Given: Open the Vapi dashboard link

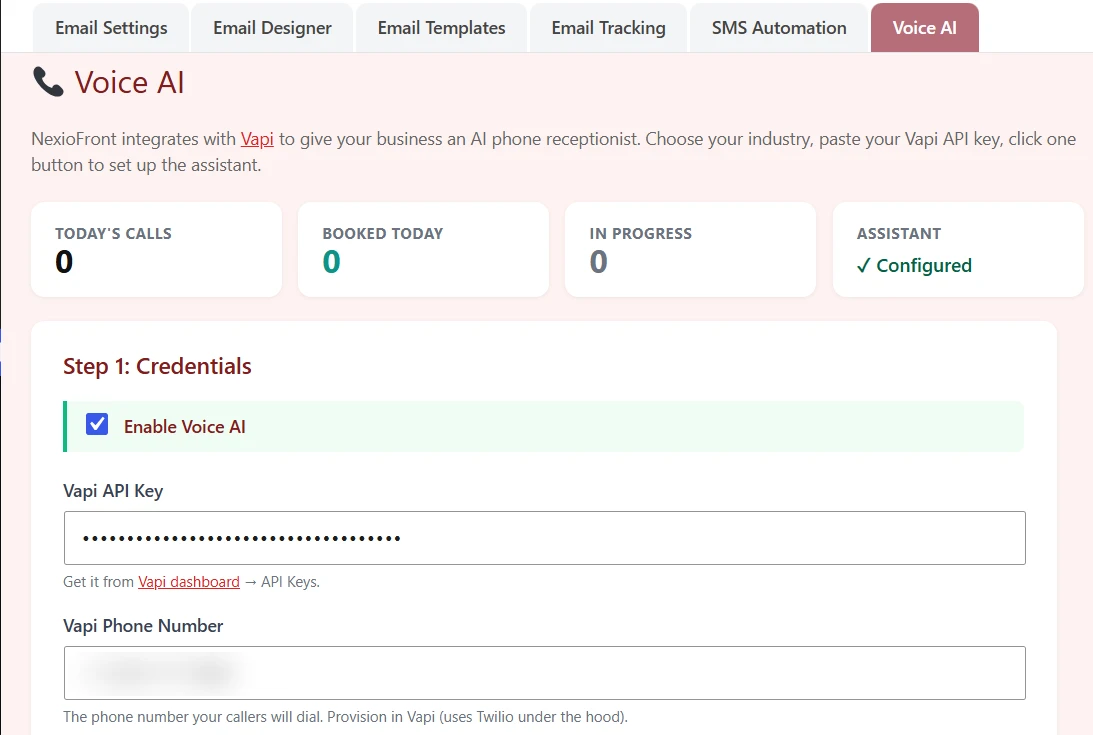Looking at the screenshot, I should tap(189, 582).
